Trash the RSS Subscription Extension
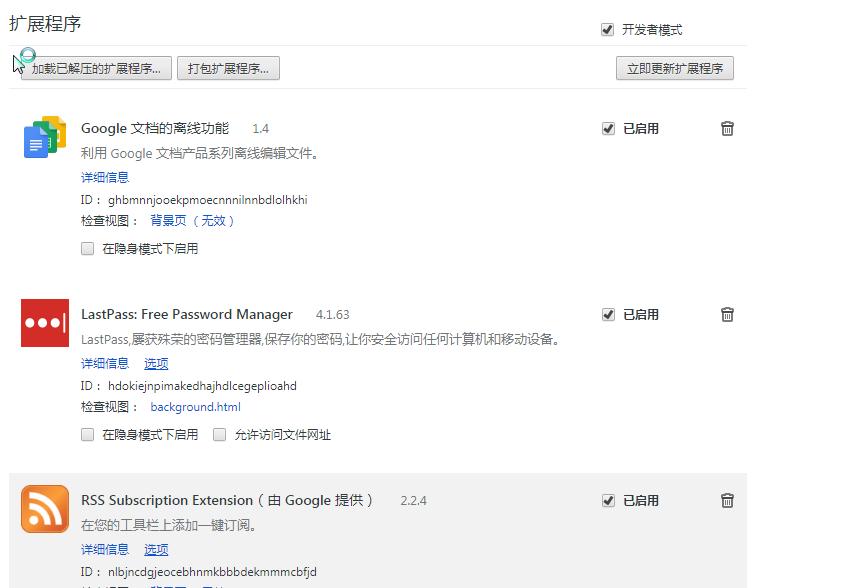This screenshot has width=850, height=588. coord(727,500)
